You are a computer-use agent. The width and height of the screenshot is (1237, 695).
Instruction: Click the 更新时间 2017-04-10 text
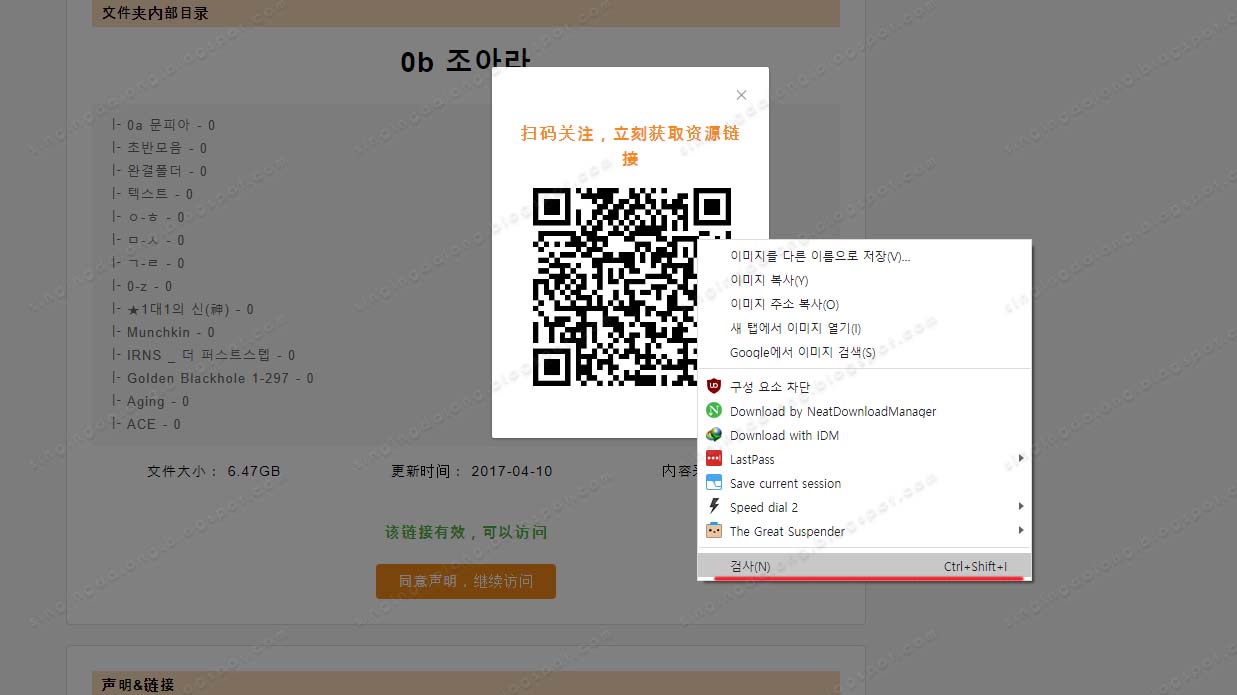pos(471,471)
